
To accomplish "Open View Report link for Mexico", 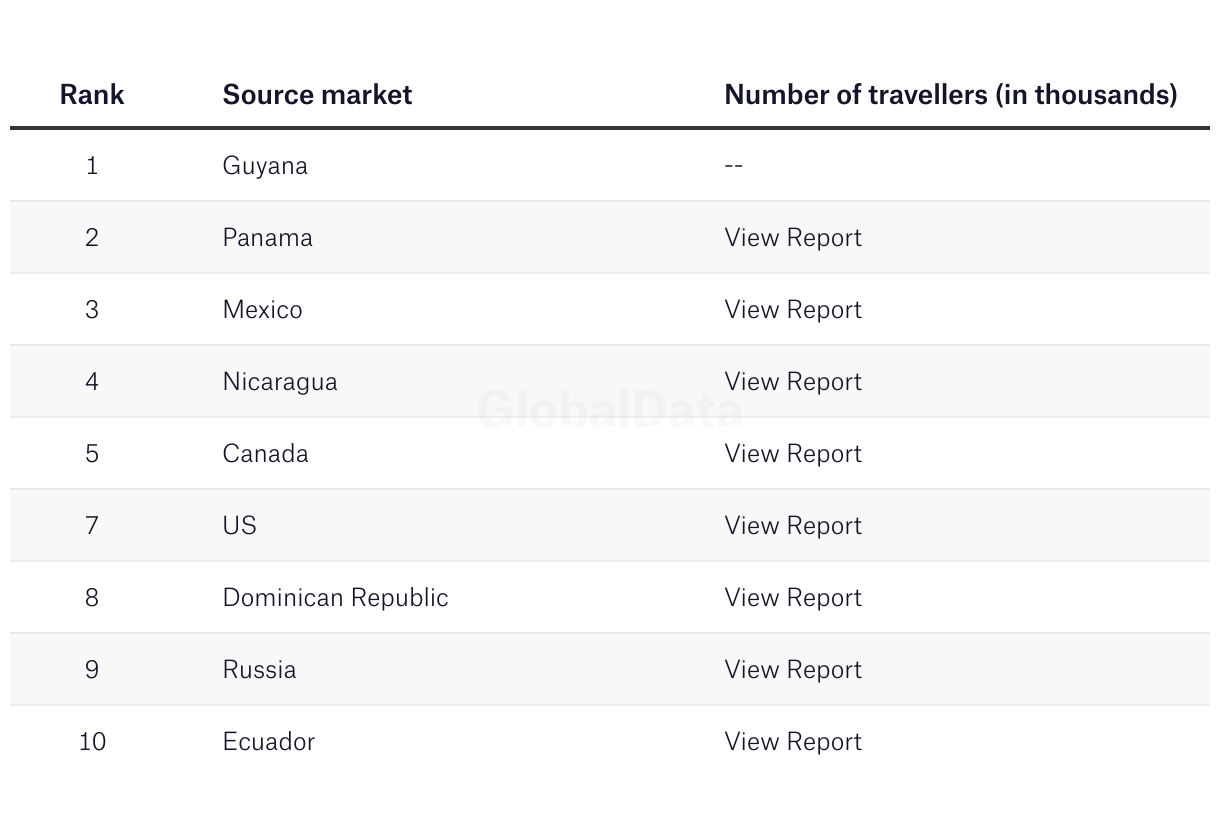I will (792, 310).
